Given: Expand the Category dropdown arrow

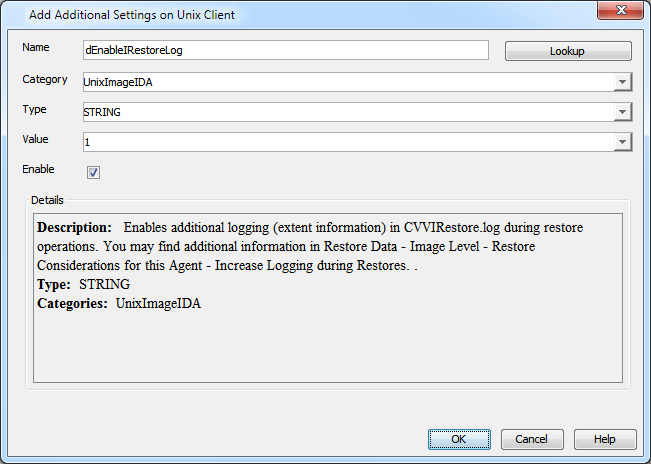Looking at the screenshot, I should coord(622,82).
